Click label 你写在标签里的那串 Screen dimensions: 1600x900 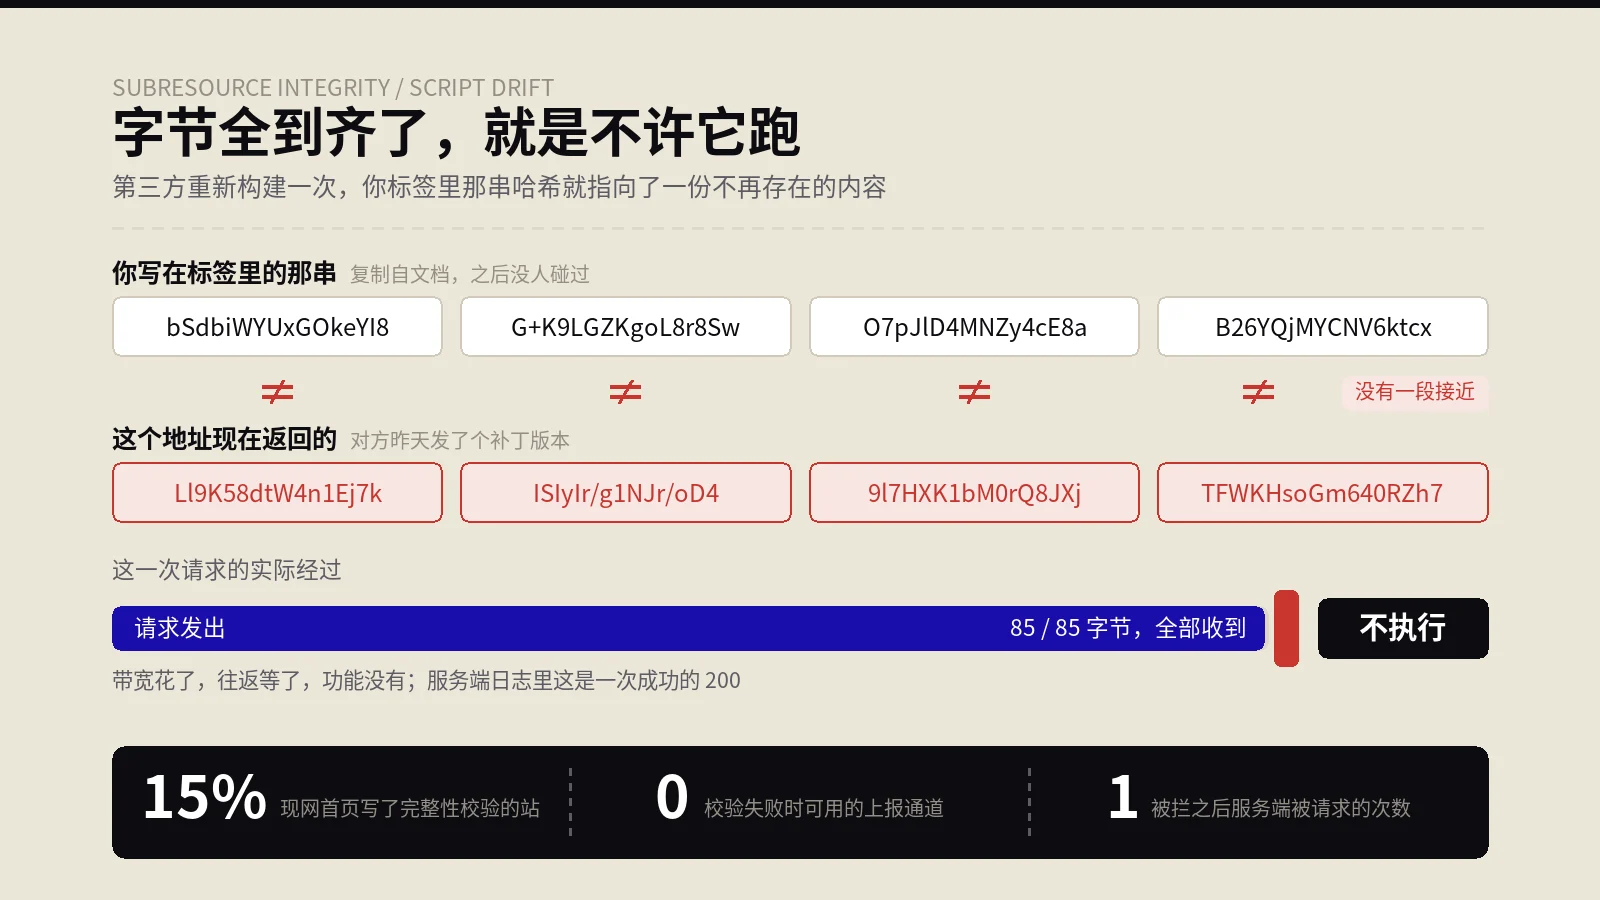click(x=224, y=273)
